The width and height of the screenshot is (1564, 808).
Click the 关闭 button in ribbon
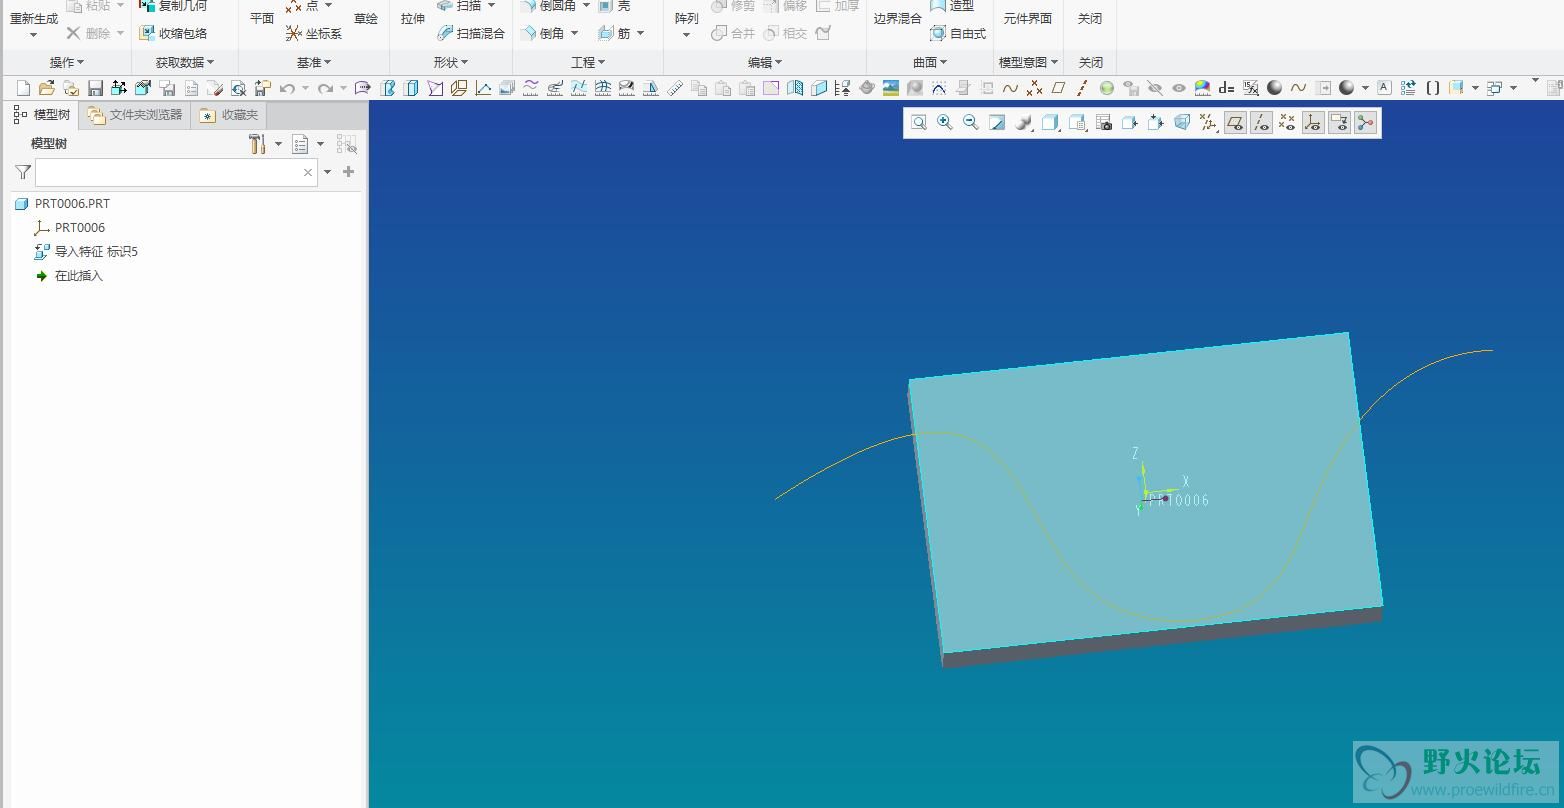[1090, 19]
